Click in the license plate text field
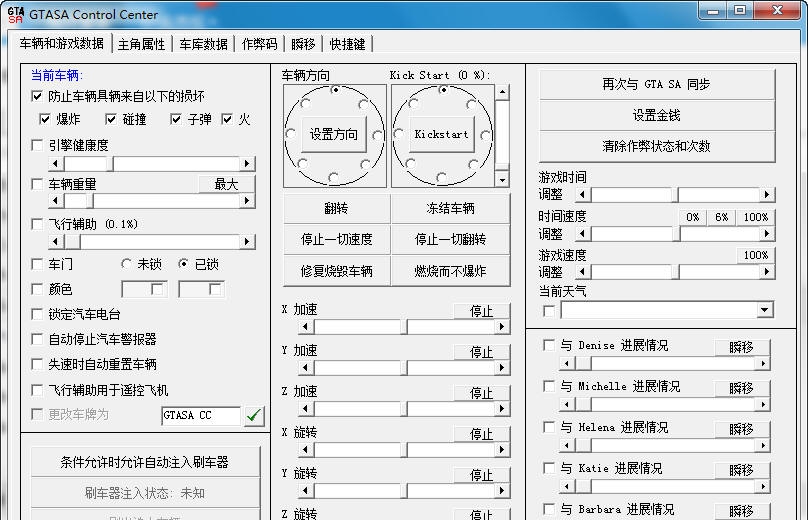808x520 pixels. pyautogui.click(x=201, y=415)
